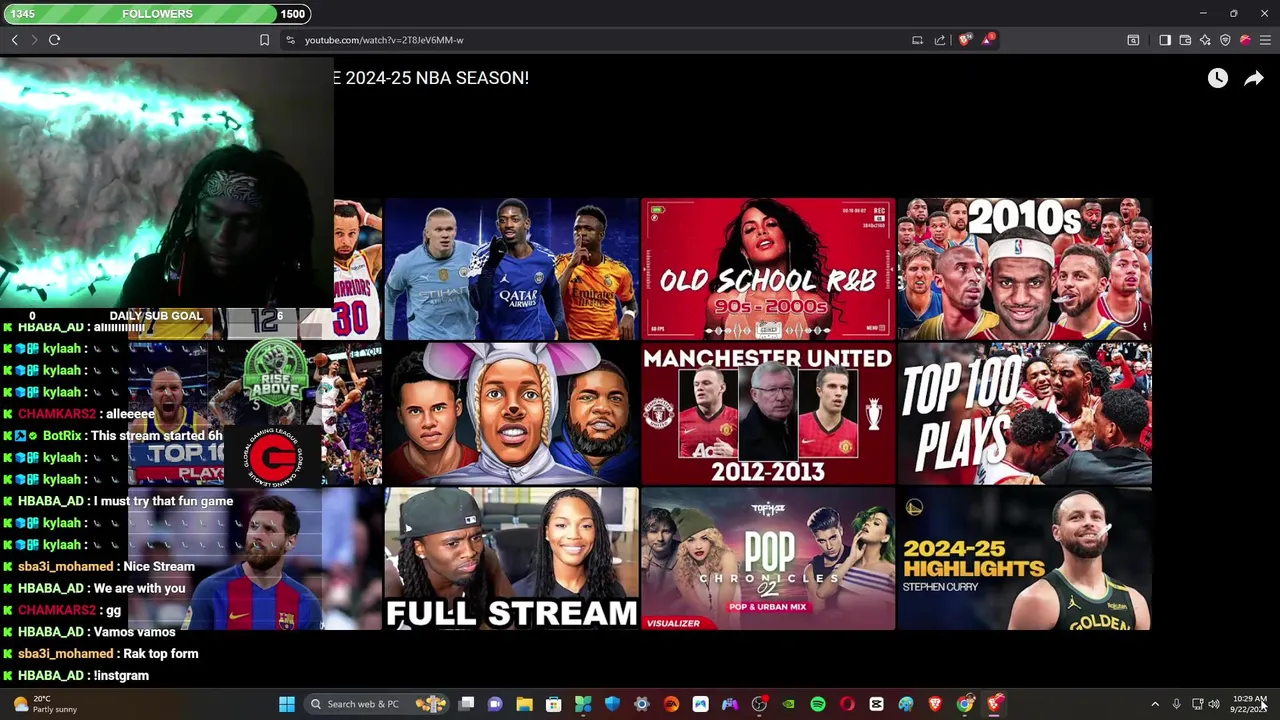Open the Warriors number 30 jersey thumbnail
Screen dimensions: 1280x720
coord(358,269)
